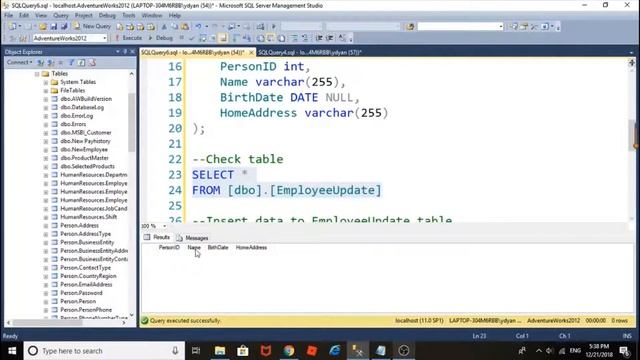Open the find combo box dropdown

tap(501, 27)
